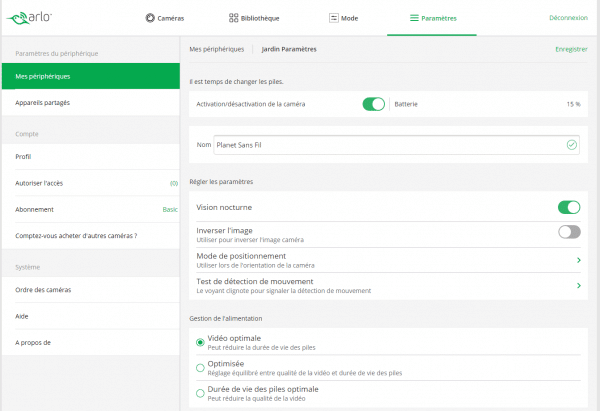The height and width of the screenshot is (411, 600).
Task: Disable the camera activation toggle
Action: pos(373,104)
